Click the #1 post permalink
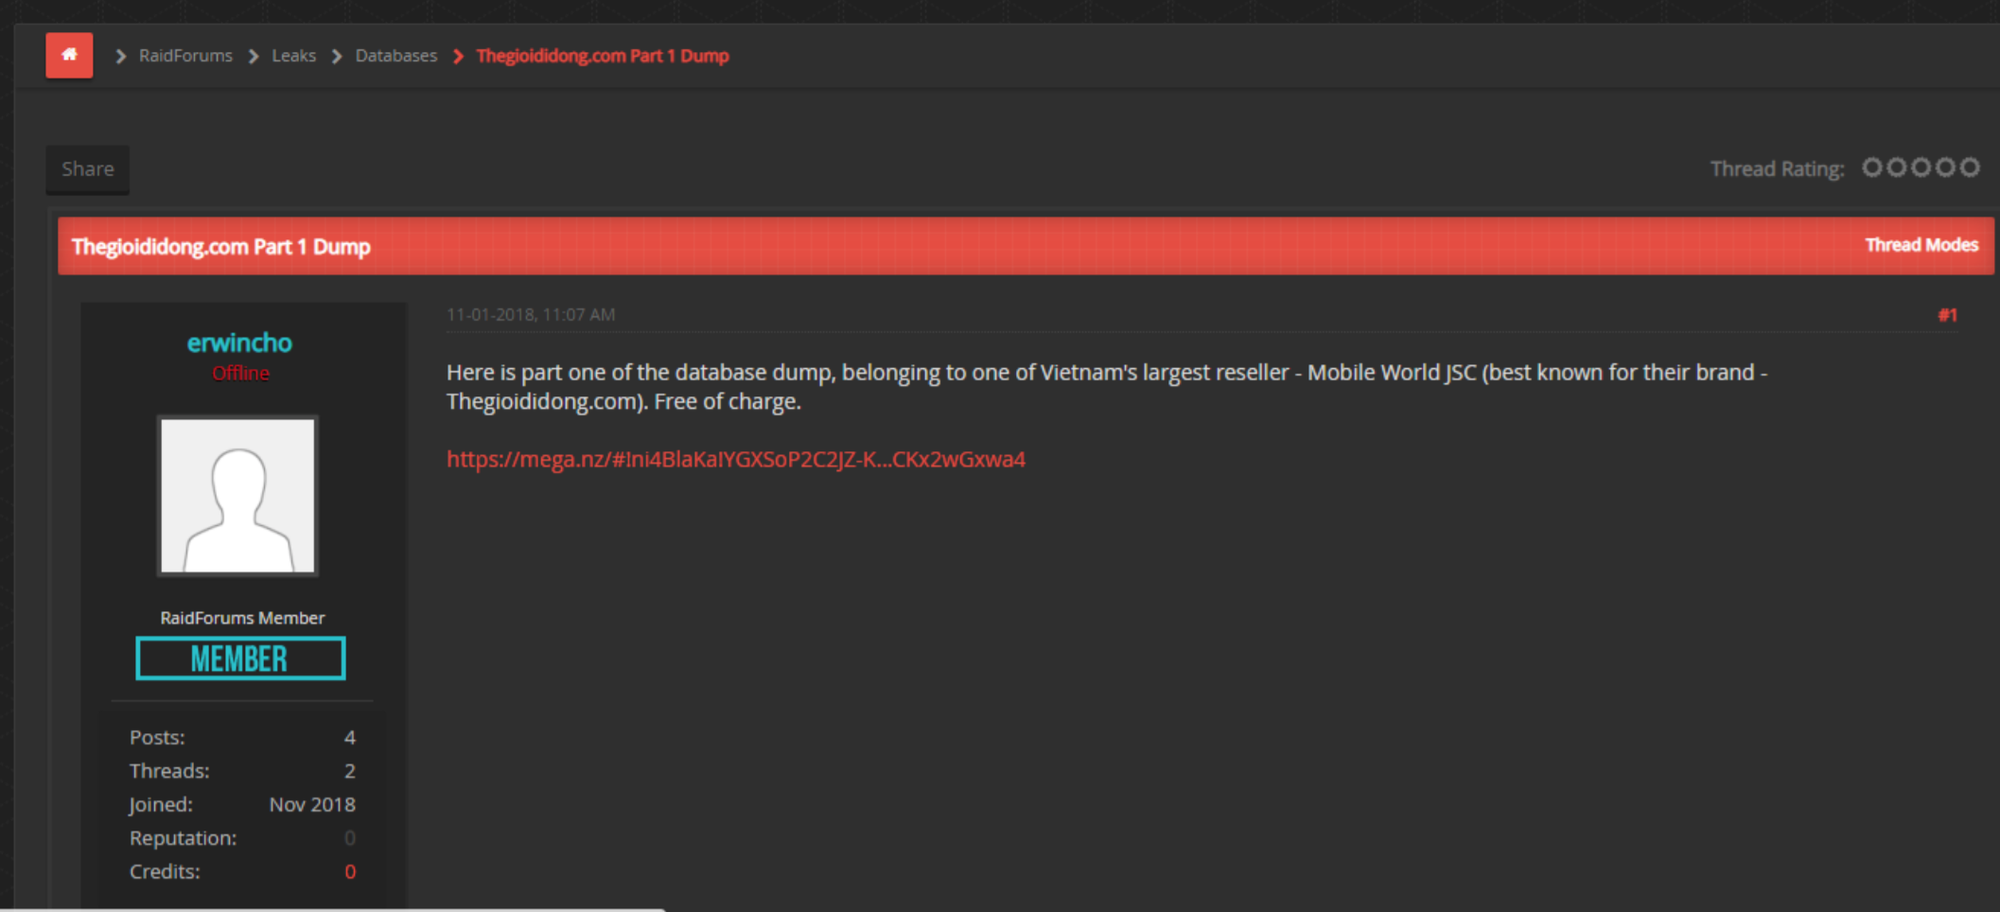Viewport: 2000px width, 912px height. pos(1947,315)
